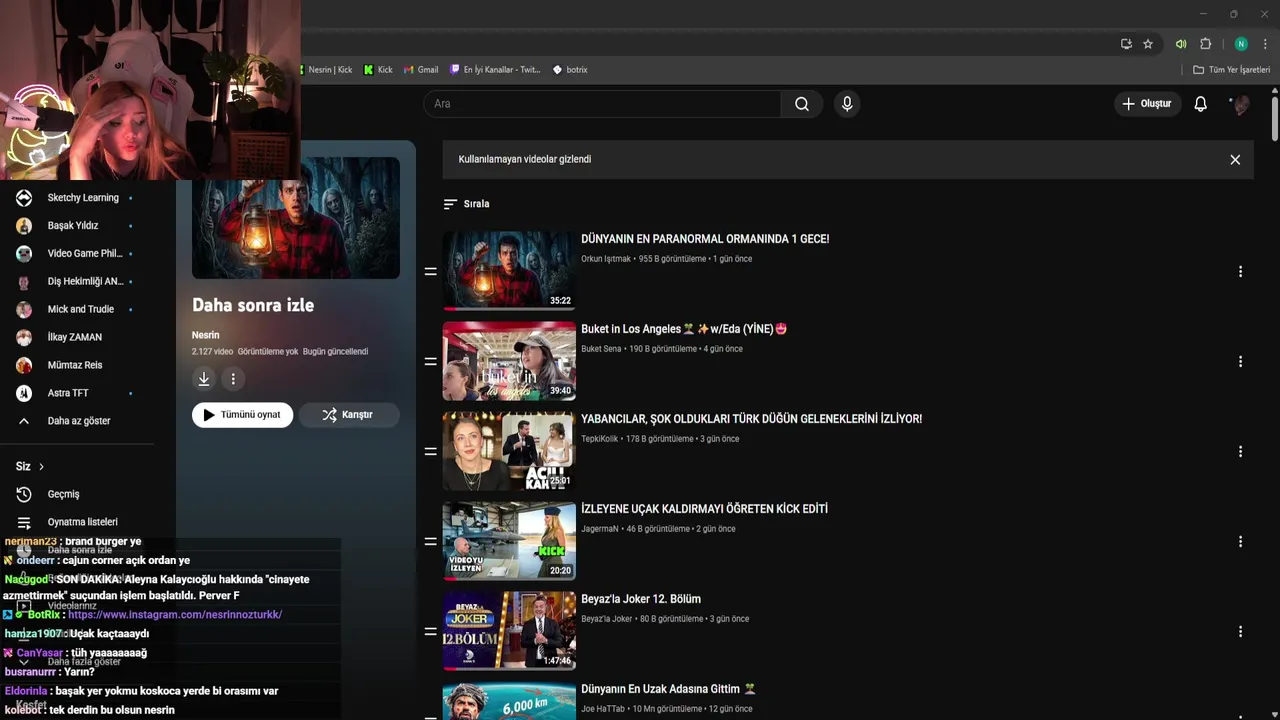This screenshot has width=1280, height=720.
Task: Open the Chrome profile N avatar
Action: pyautogui.click(x=1241, y=44)
